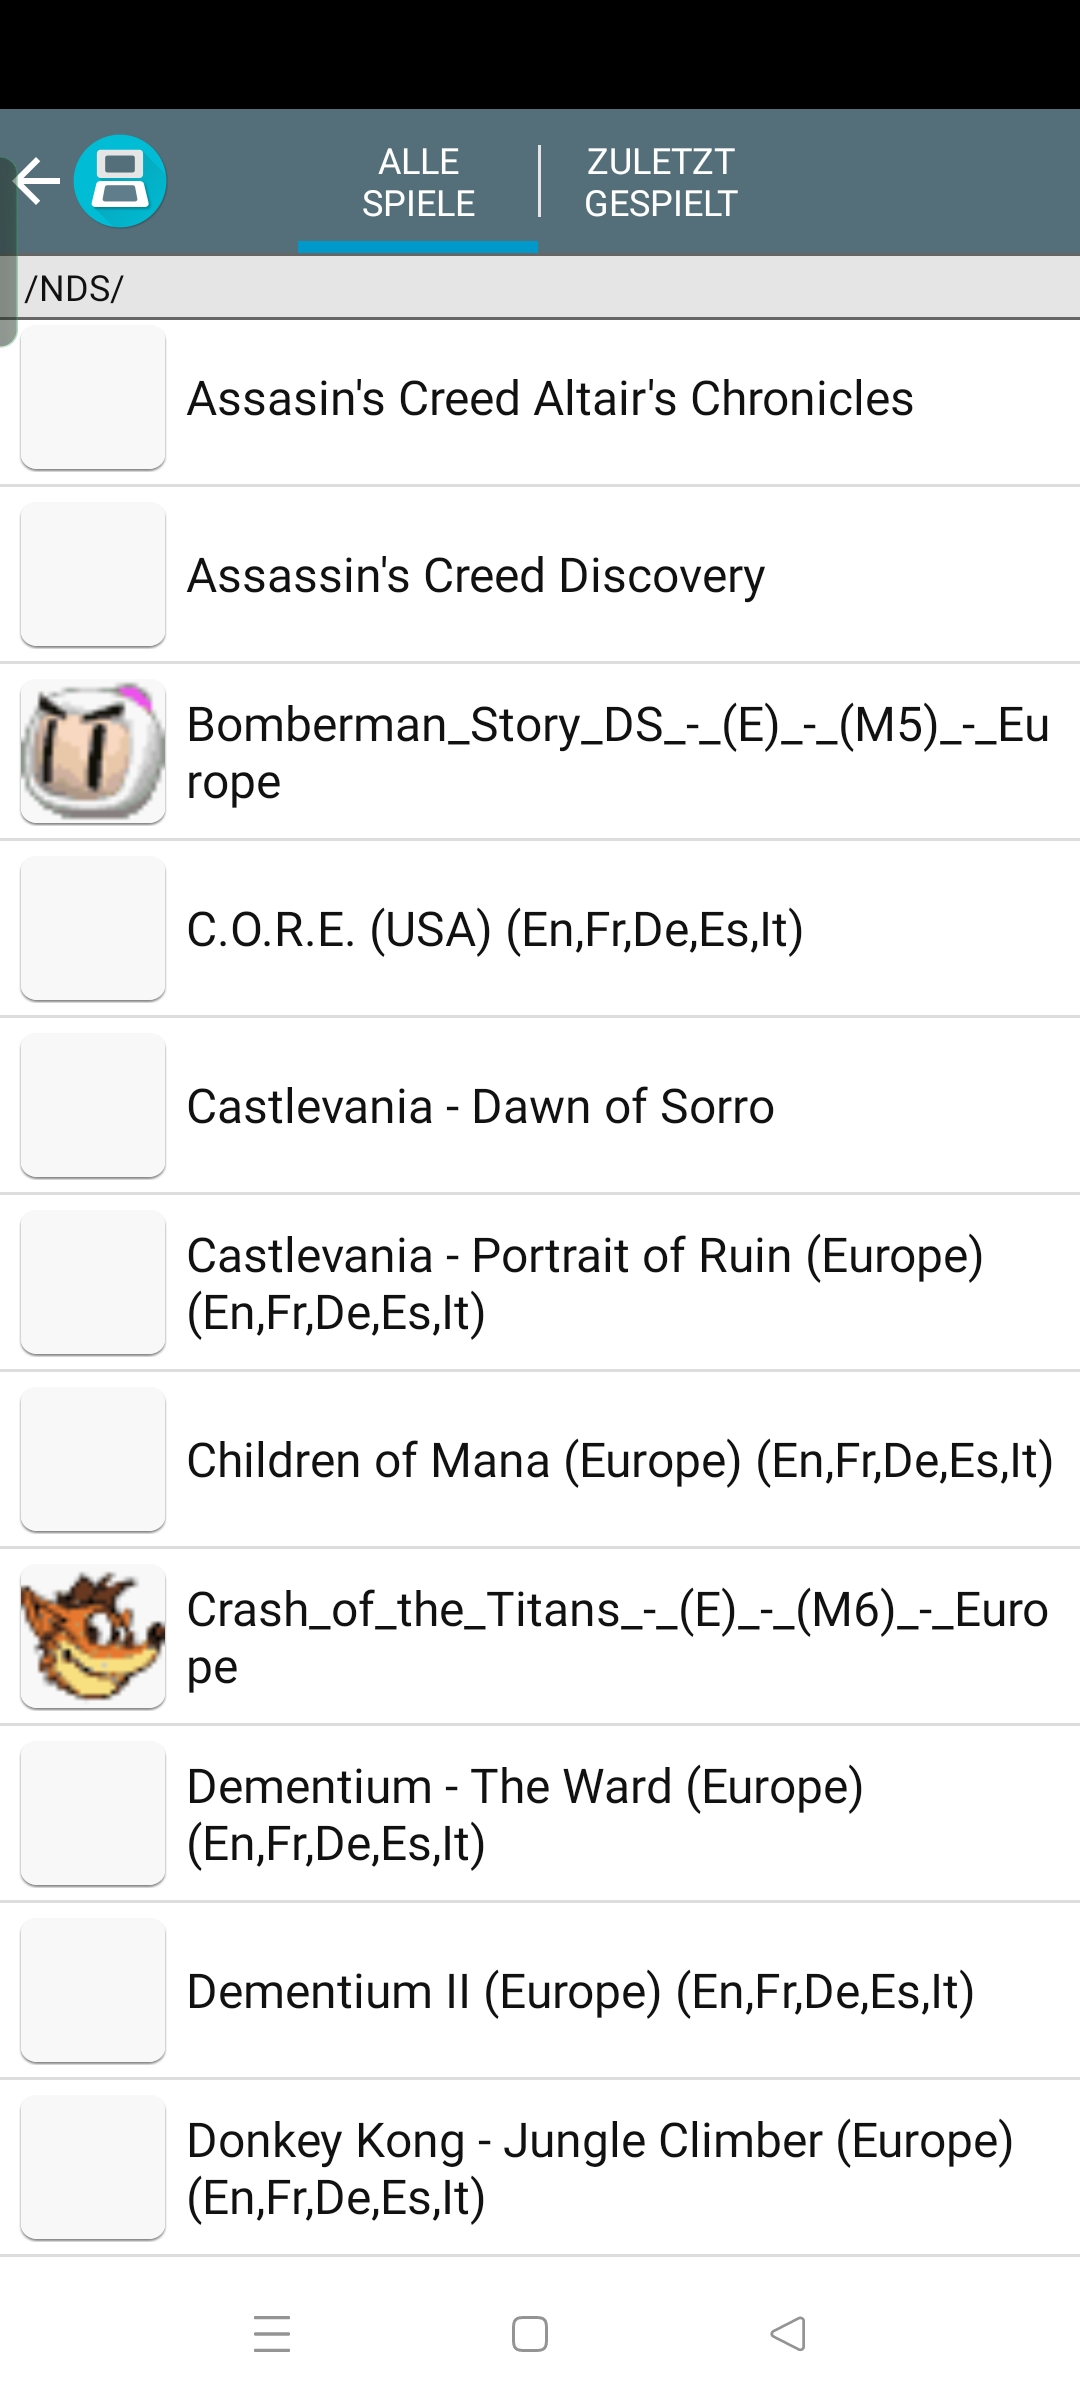The width and height of the screenshot is (1080, 2400).
Task: Start Castlevania - Dawn of Sorro
Action: pyautogui.click(x=540, y=1106)
